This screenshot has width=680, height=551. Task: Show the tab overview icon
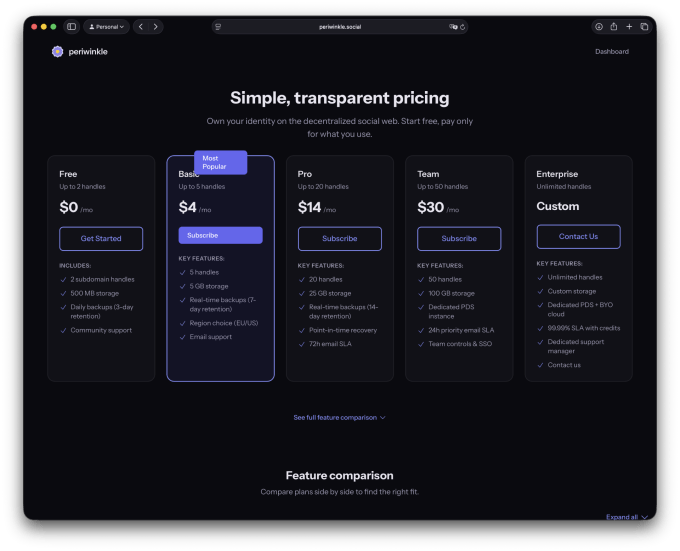[x=644, y=27]
